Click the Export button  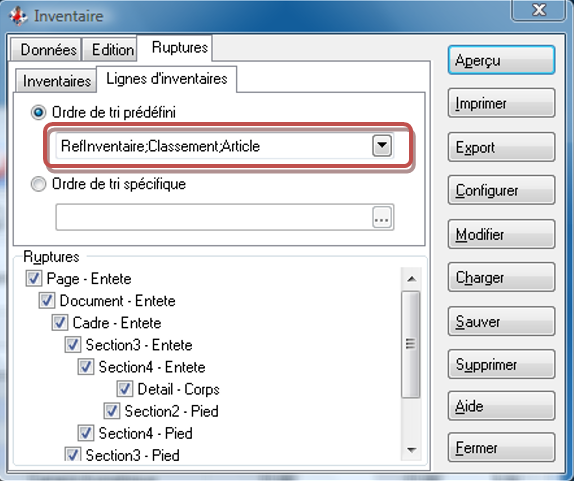point(501,147)
